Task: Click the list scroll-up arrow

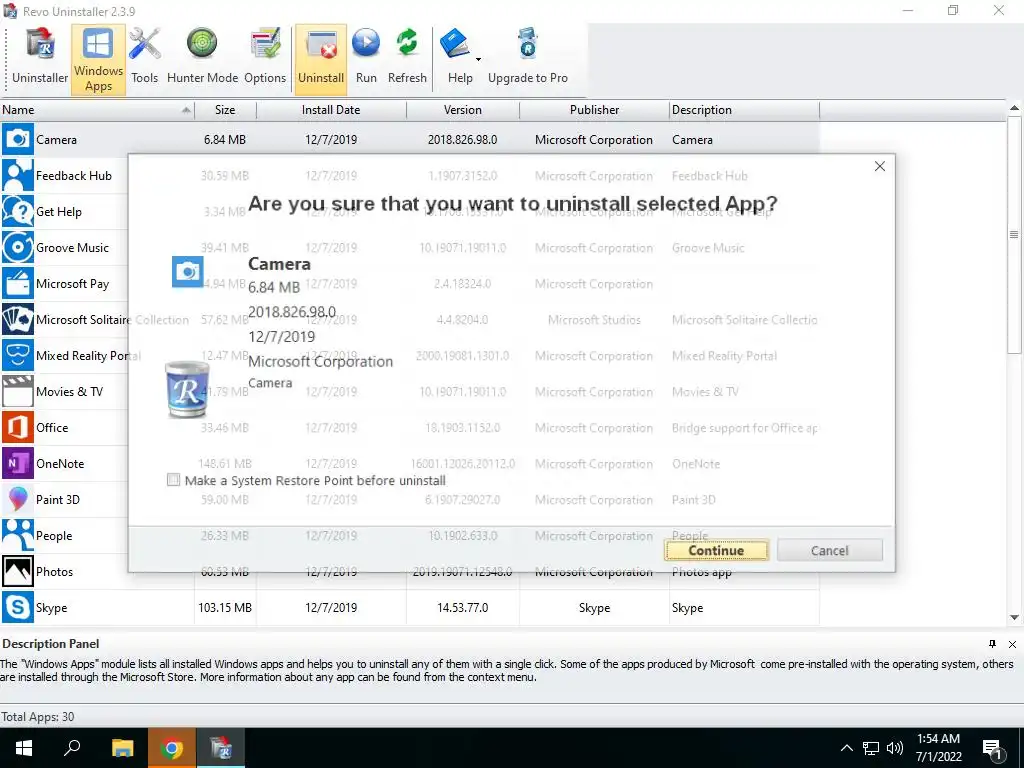Action: (1014, 108)
